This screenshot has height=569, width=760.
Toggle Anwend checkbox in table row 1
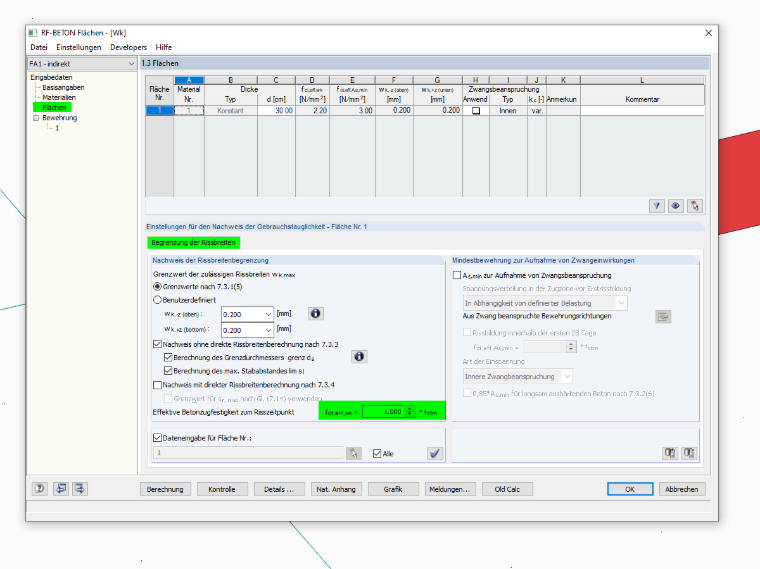pos(476,111)
